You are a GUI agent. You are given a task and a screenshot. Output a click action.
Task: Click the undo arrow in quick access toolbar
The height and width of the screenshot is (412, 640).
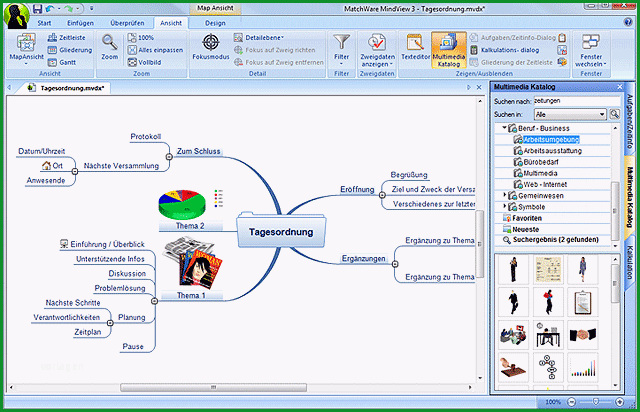click(x=50, y=8)
